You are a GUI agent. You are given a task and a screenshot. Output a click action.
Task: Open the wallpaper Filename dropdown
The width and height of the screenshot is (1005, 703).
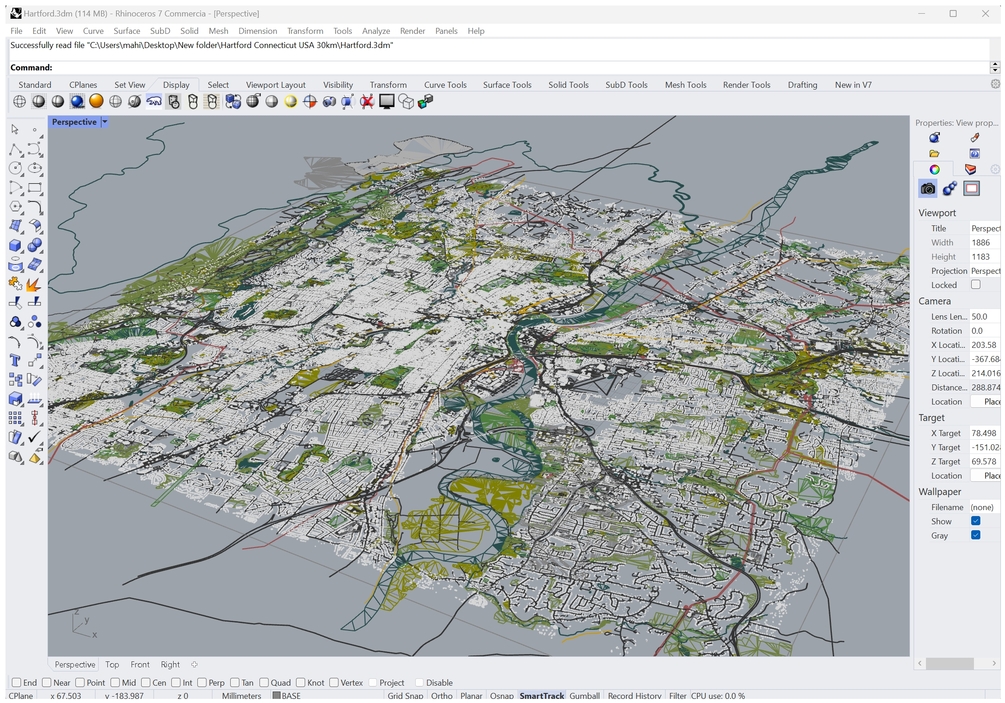pos(984,507)
